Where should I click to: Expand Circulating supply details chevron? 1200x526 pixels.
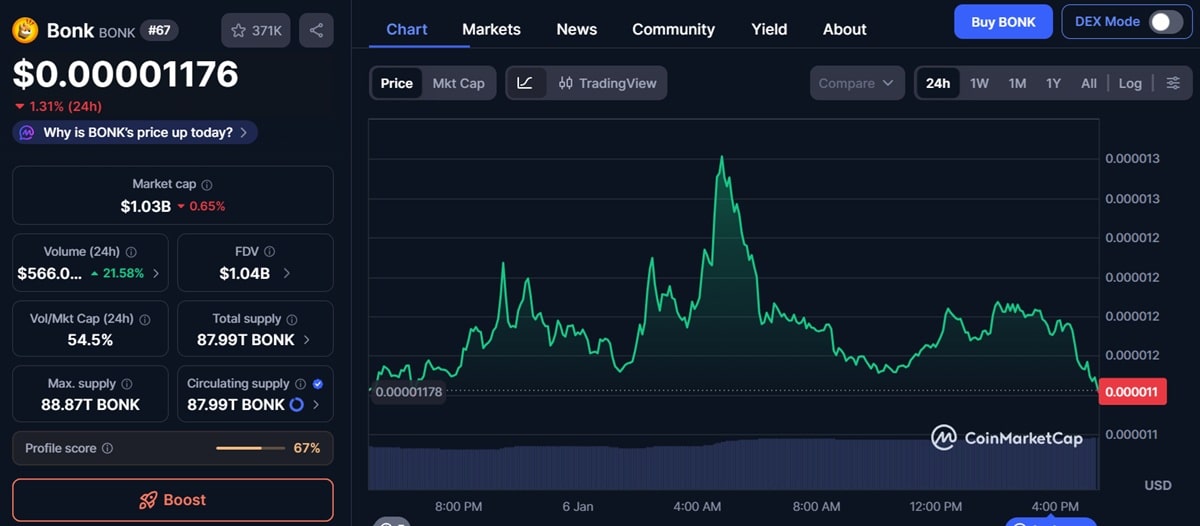tap(316, 405)
